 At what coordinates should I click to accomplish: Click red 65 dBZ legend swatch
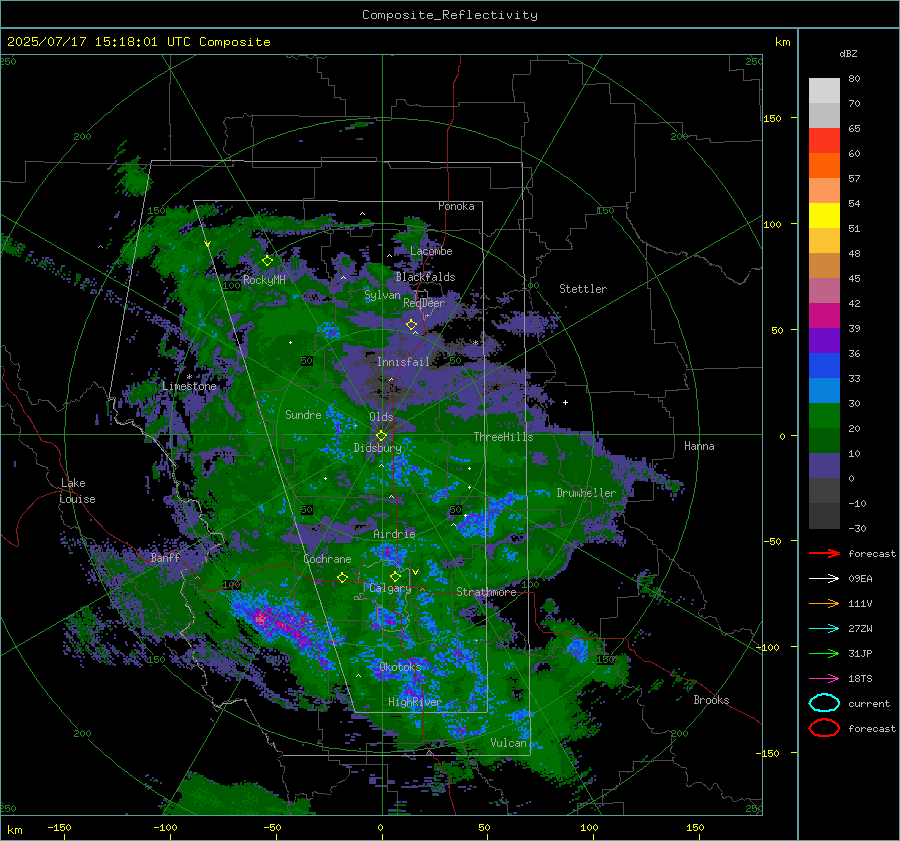tap(824, 140)
